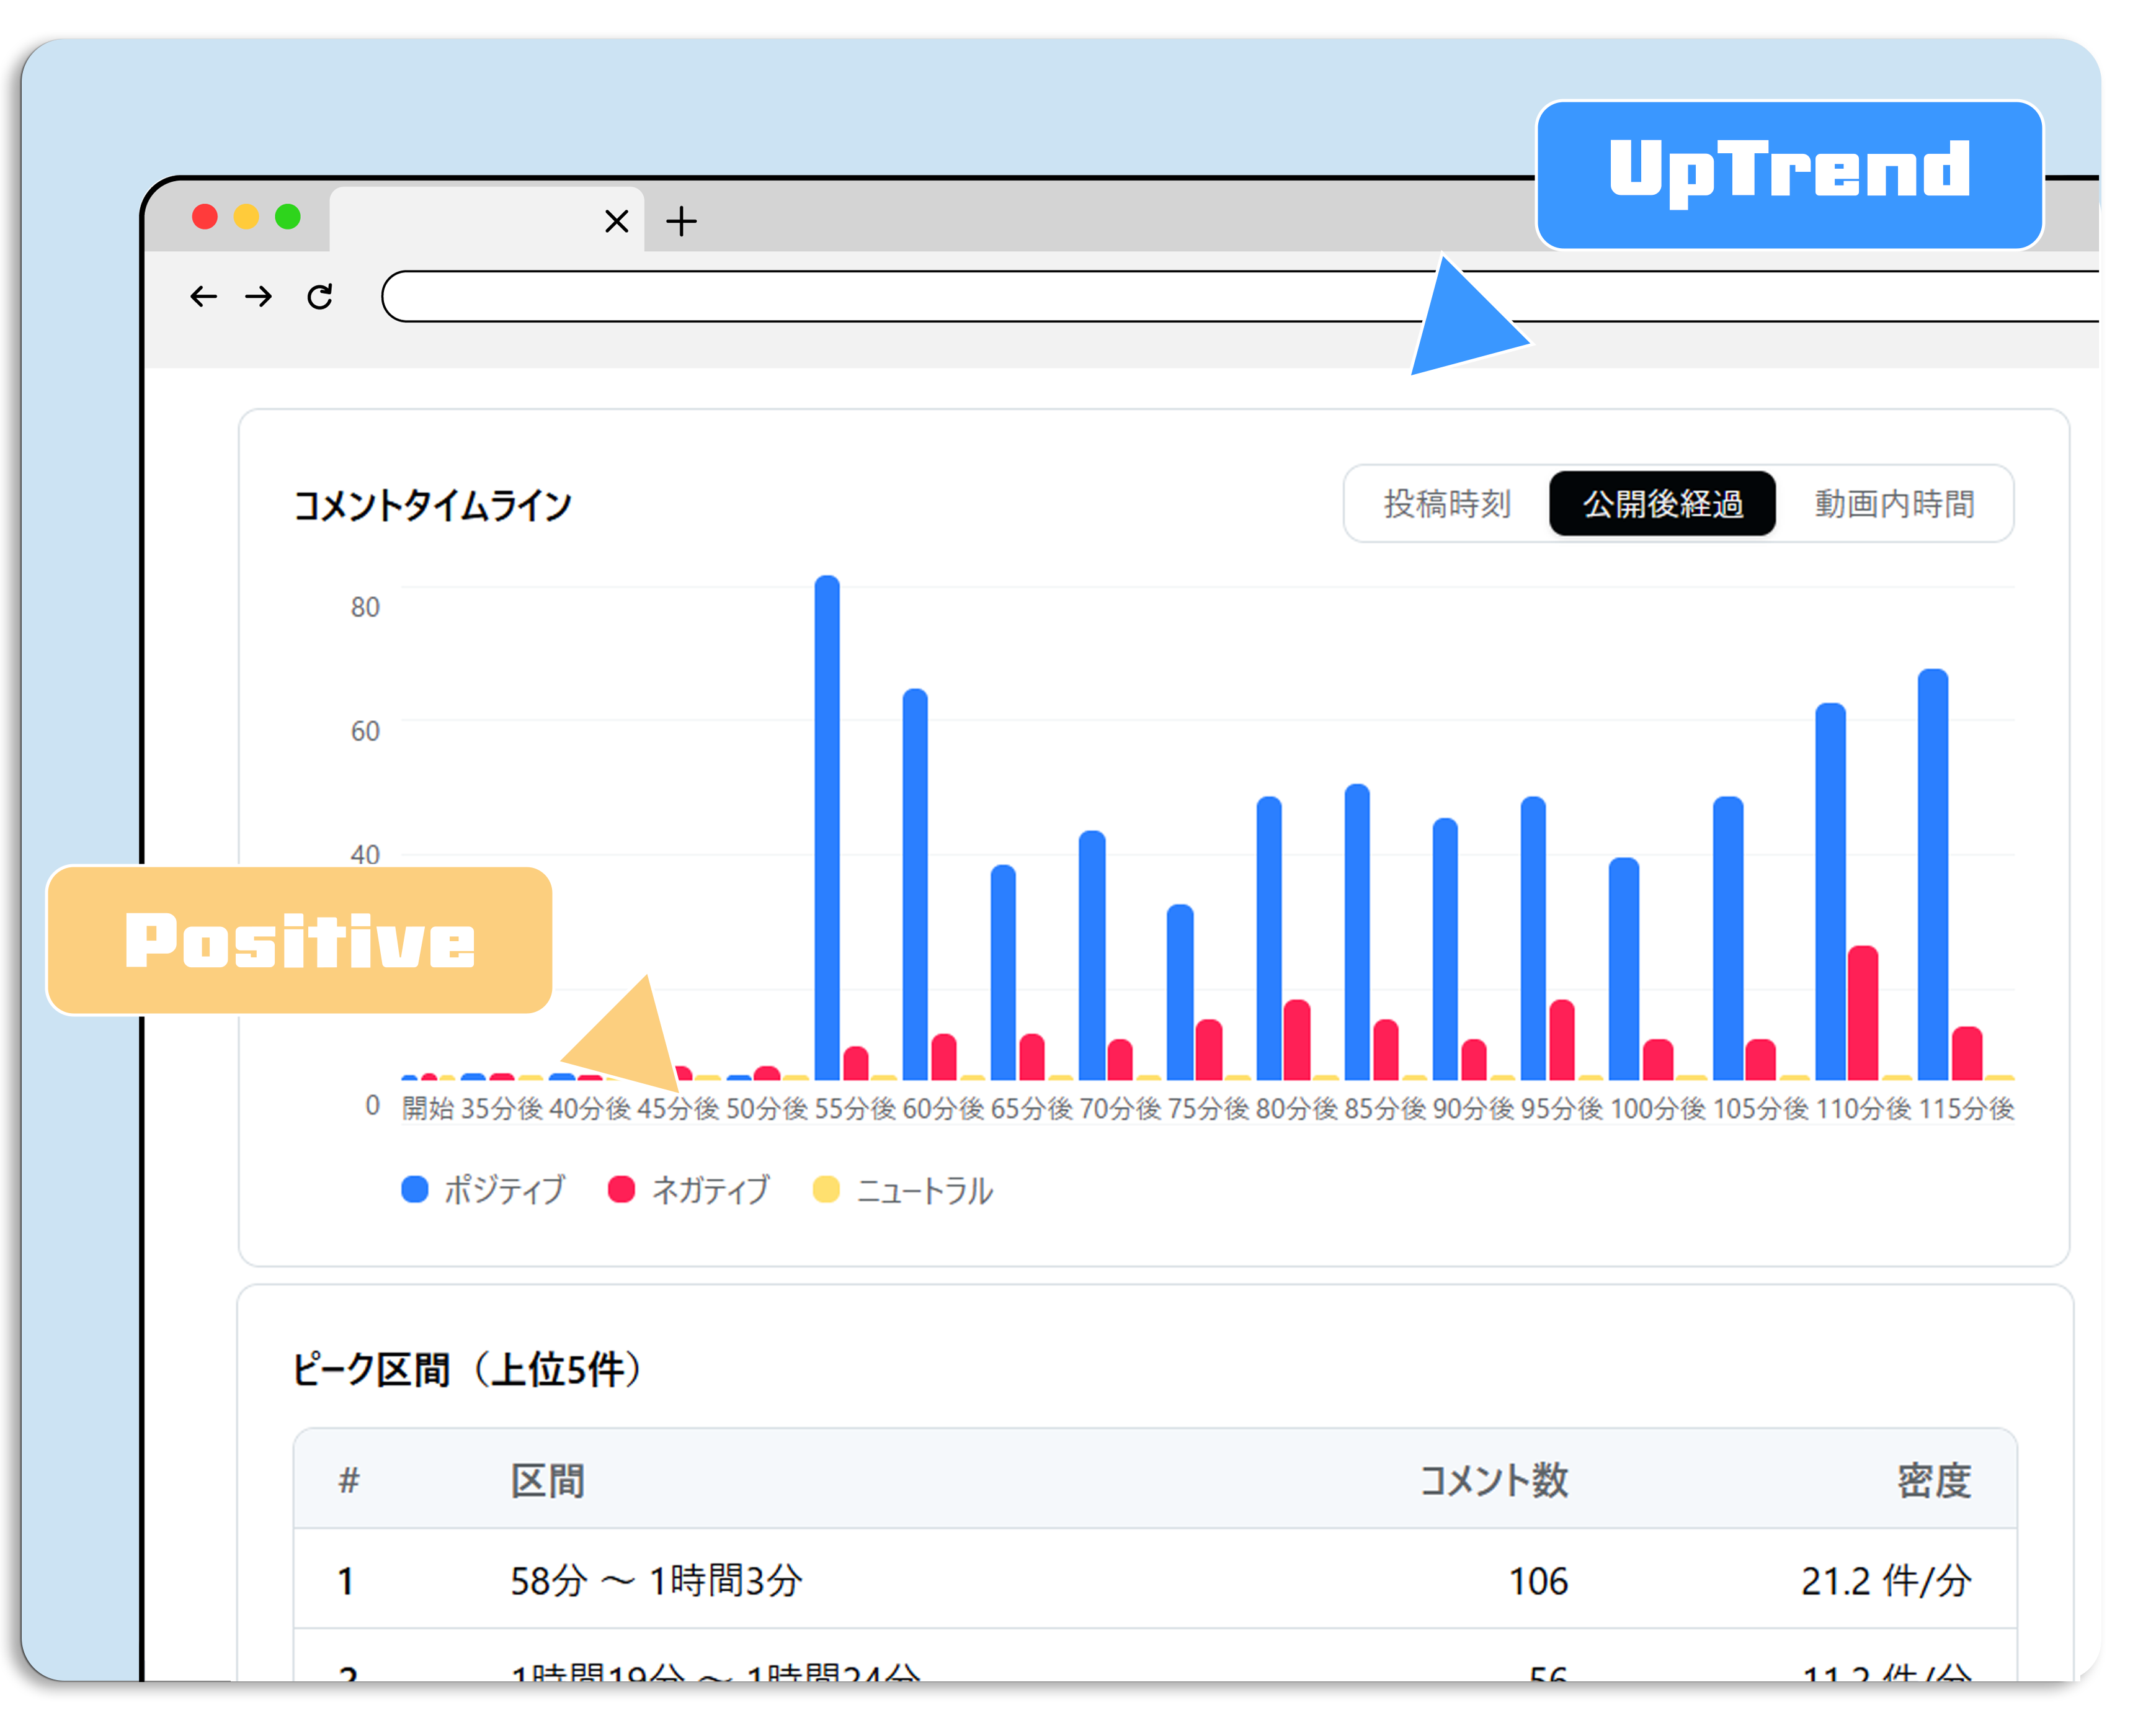Click the 開始 axis label
2156x1731 pixels.
[x=427, y=1108]
